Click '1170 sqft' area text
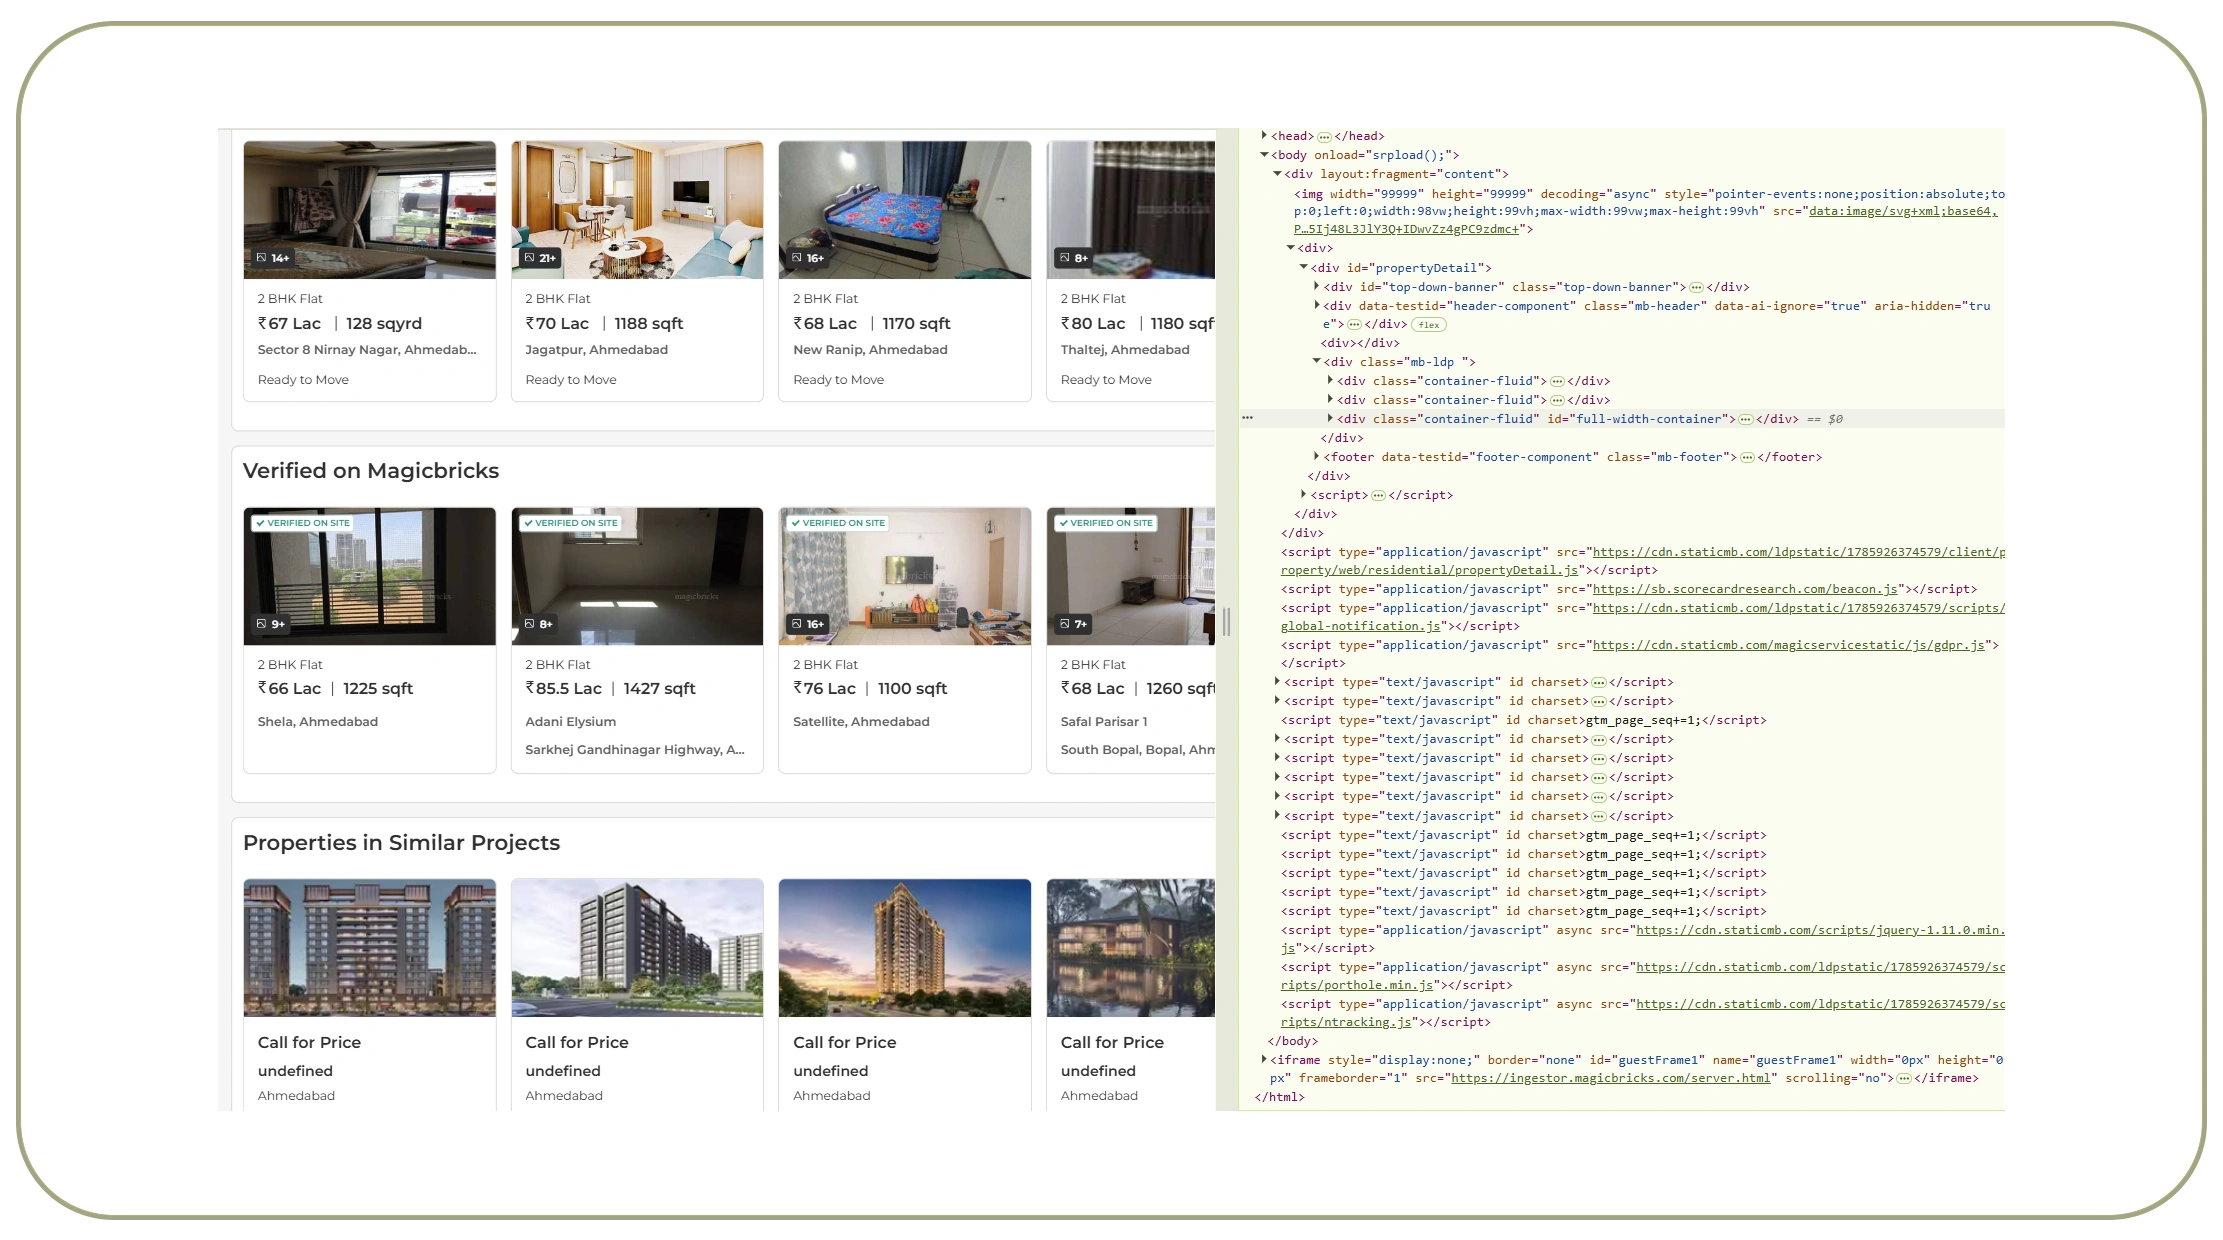Screen dimensions: 2223x1240 tap(916, 324)
